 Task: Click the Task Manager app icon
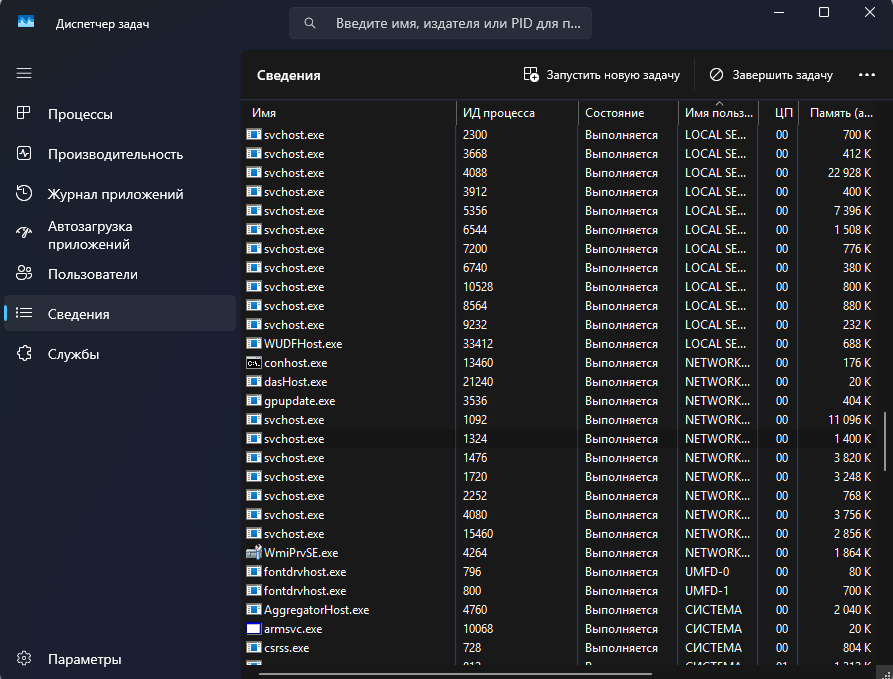click(26, 22)
